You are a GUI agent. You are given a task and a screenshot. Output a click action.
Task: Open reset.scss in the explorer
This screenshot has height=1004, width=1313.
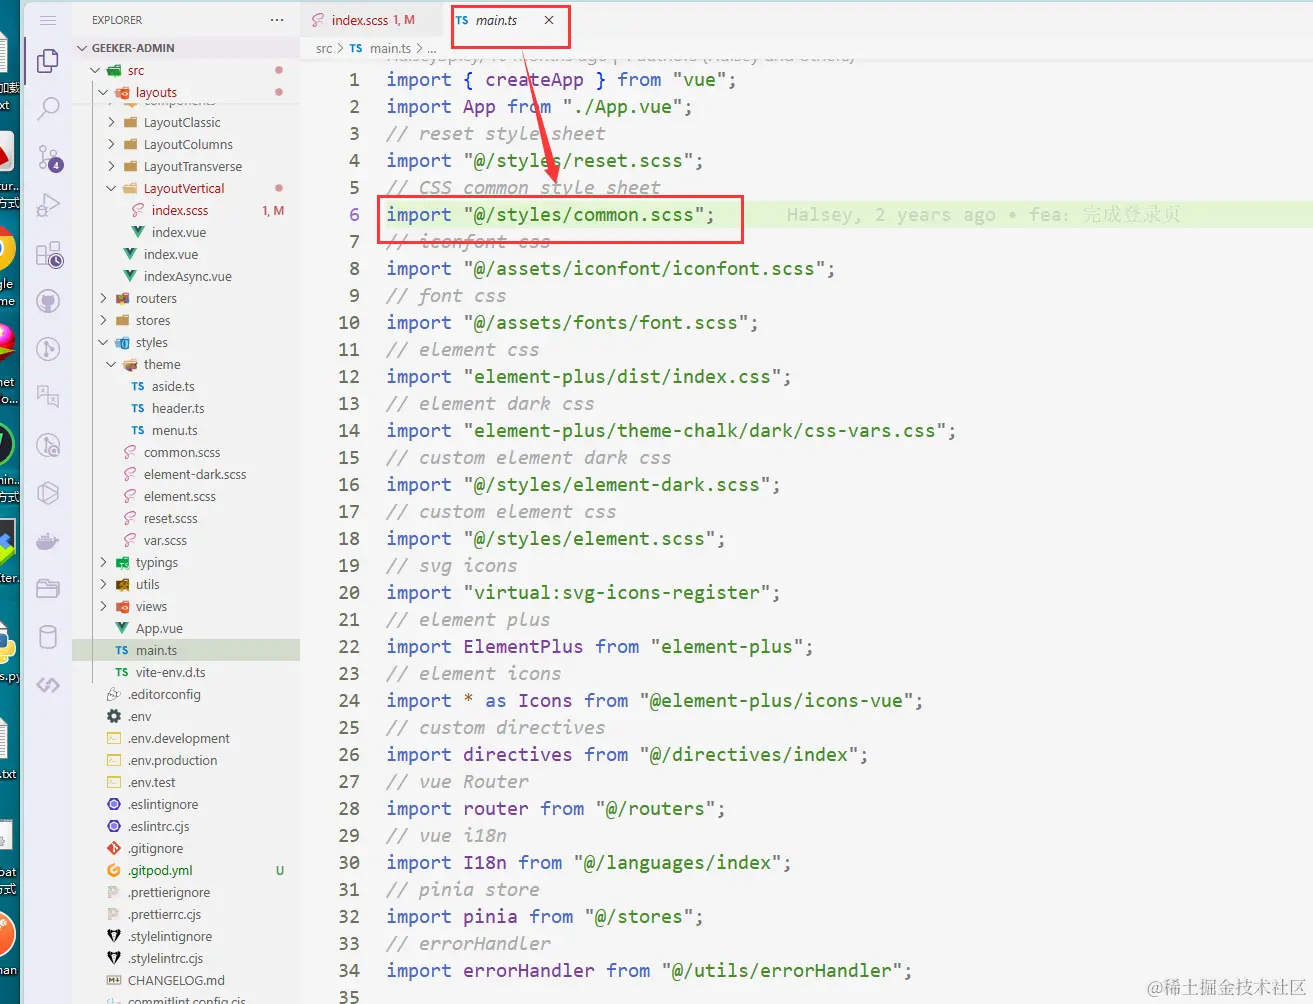coord(171,518)
